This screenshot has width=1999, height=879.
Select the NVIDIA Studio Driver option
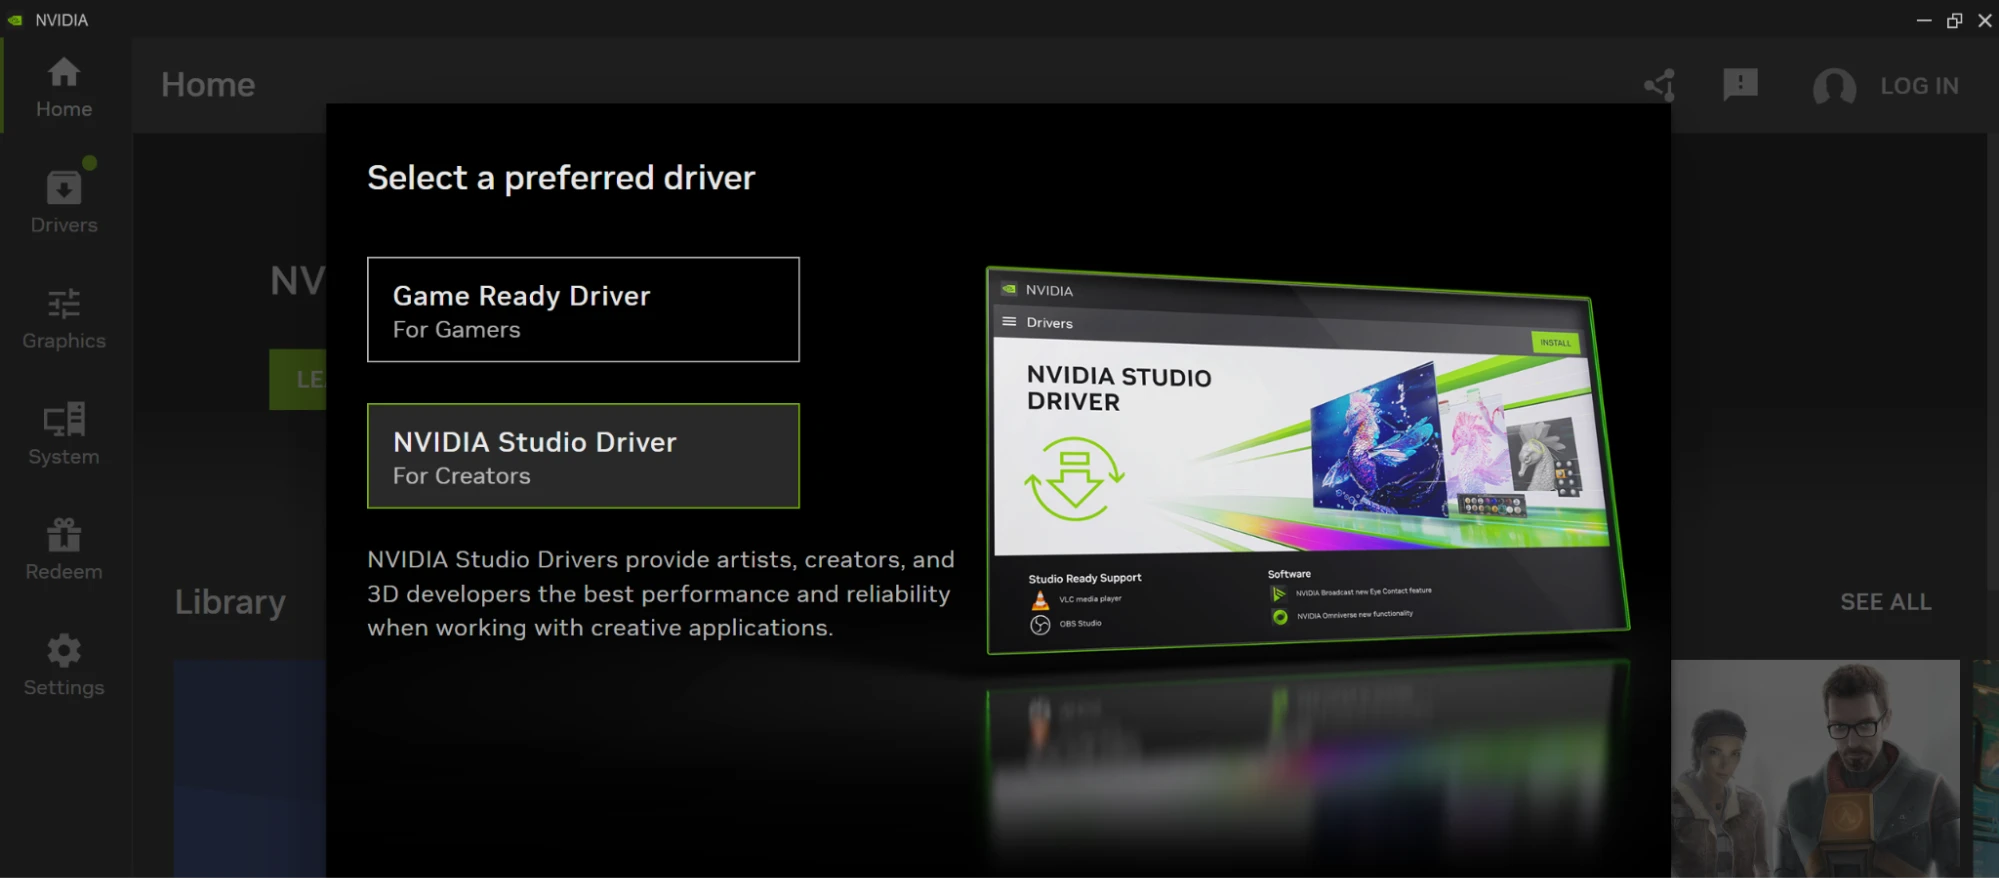coord(583,456)
